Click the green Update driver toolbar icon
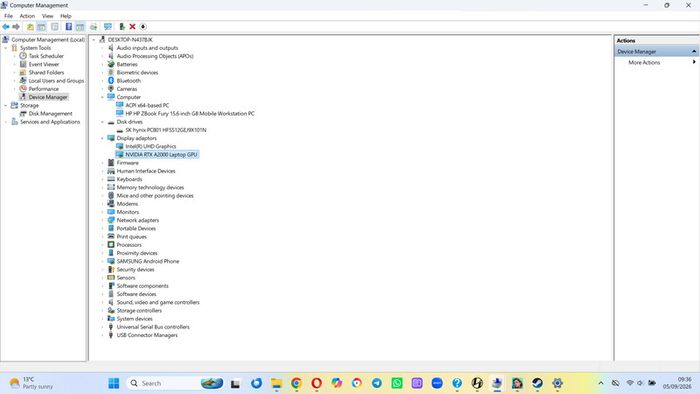 pyautogui.click(x=122, y=27)
